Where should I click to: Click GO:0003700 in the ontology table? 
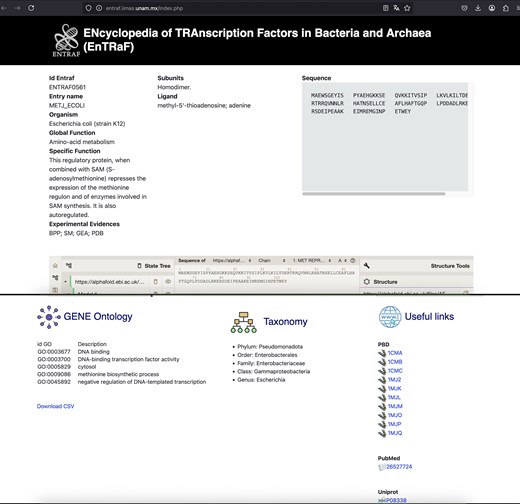click(54, 359)
